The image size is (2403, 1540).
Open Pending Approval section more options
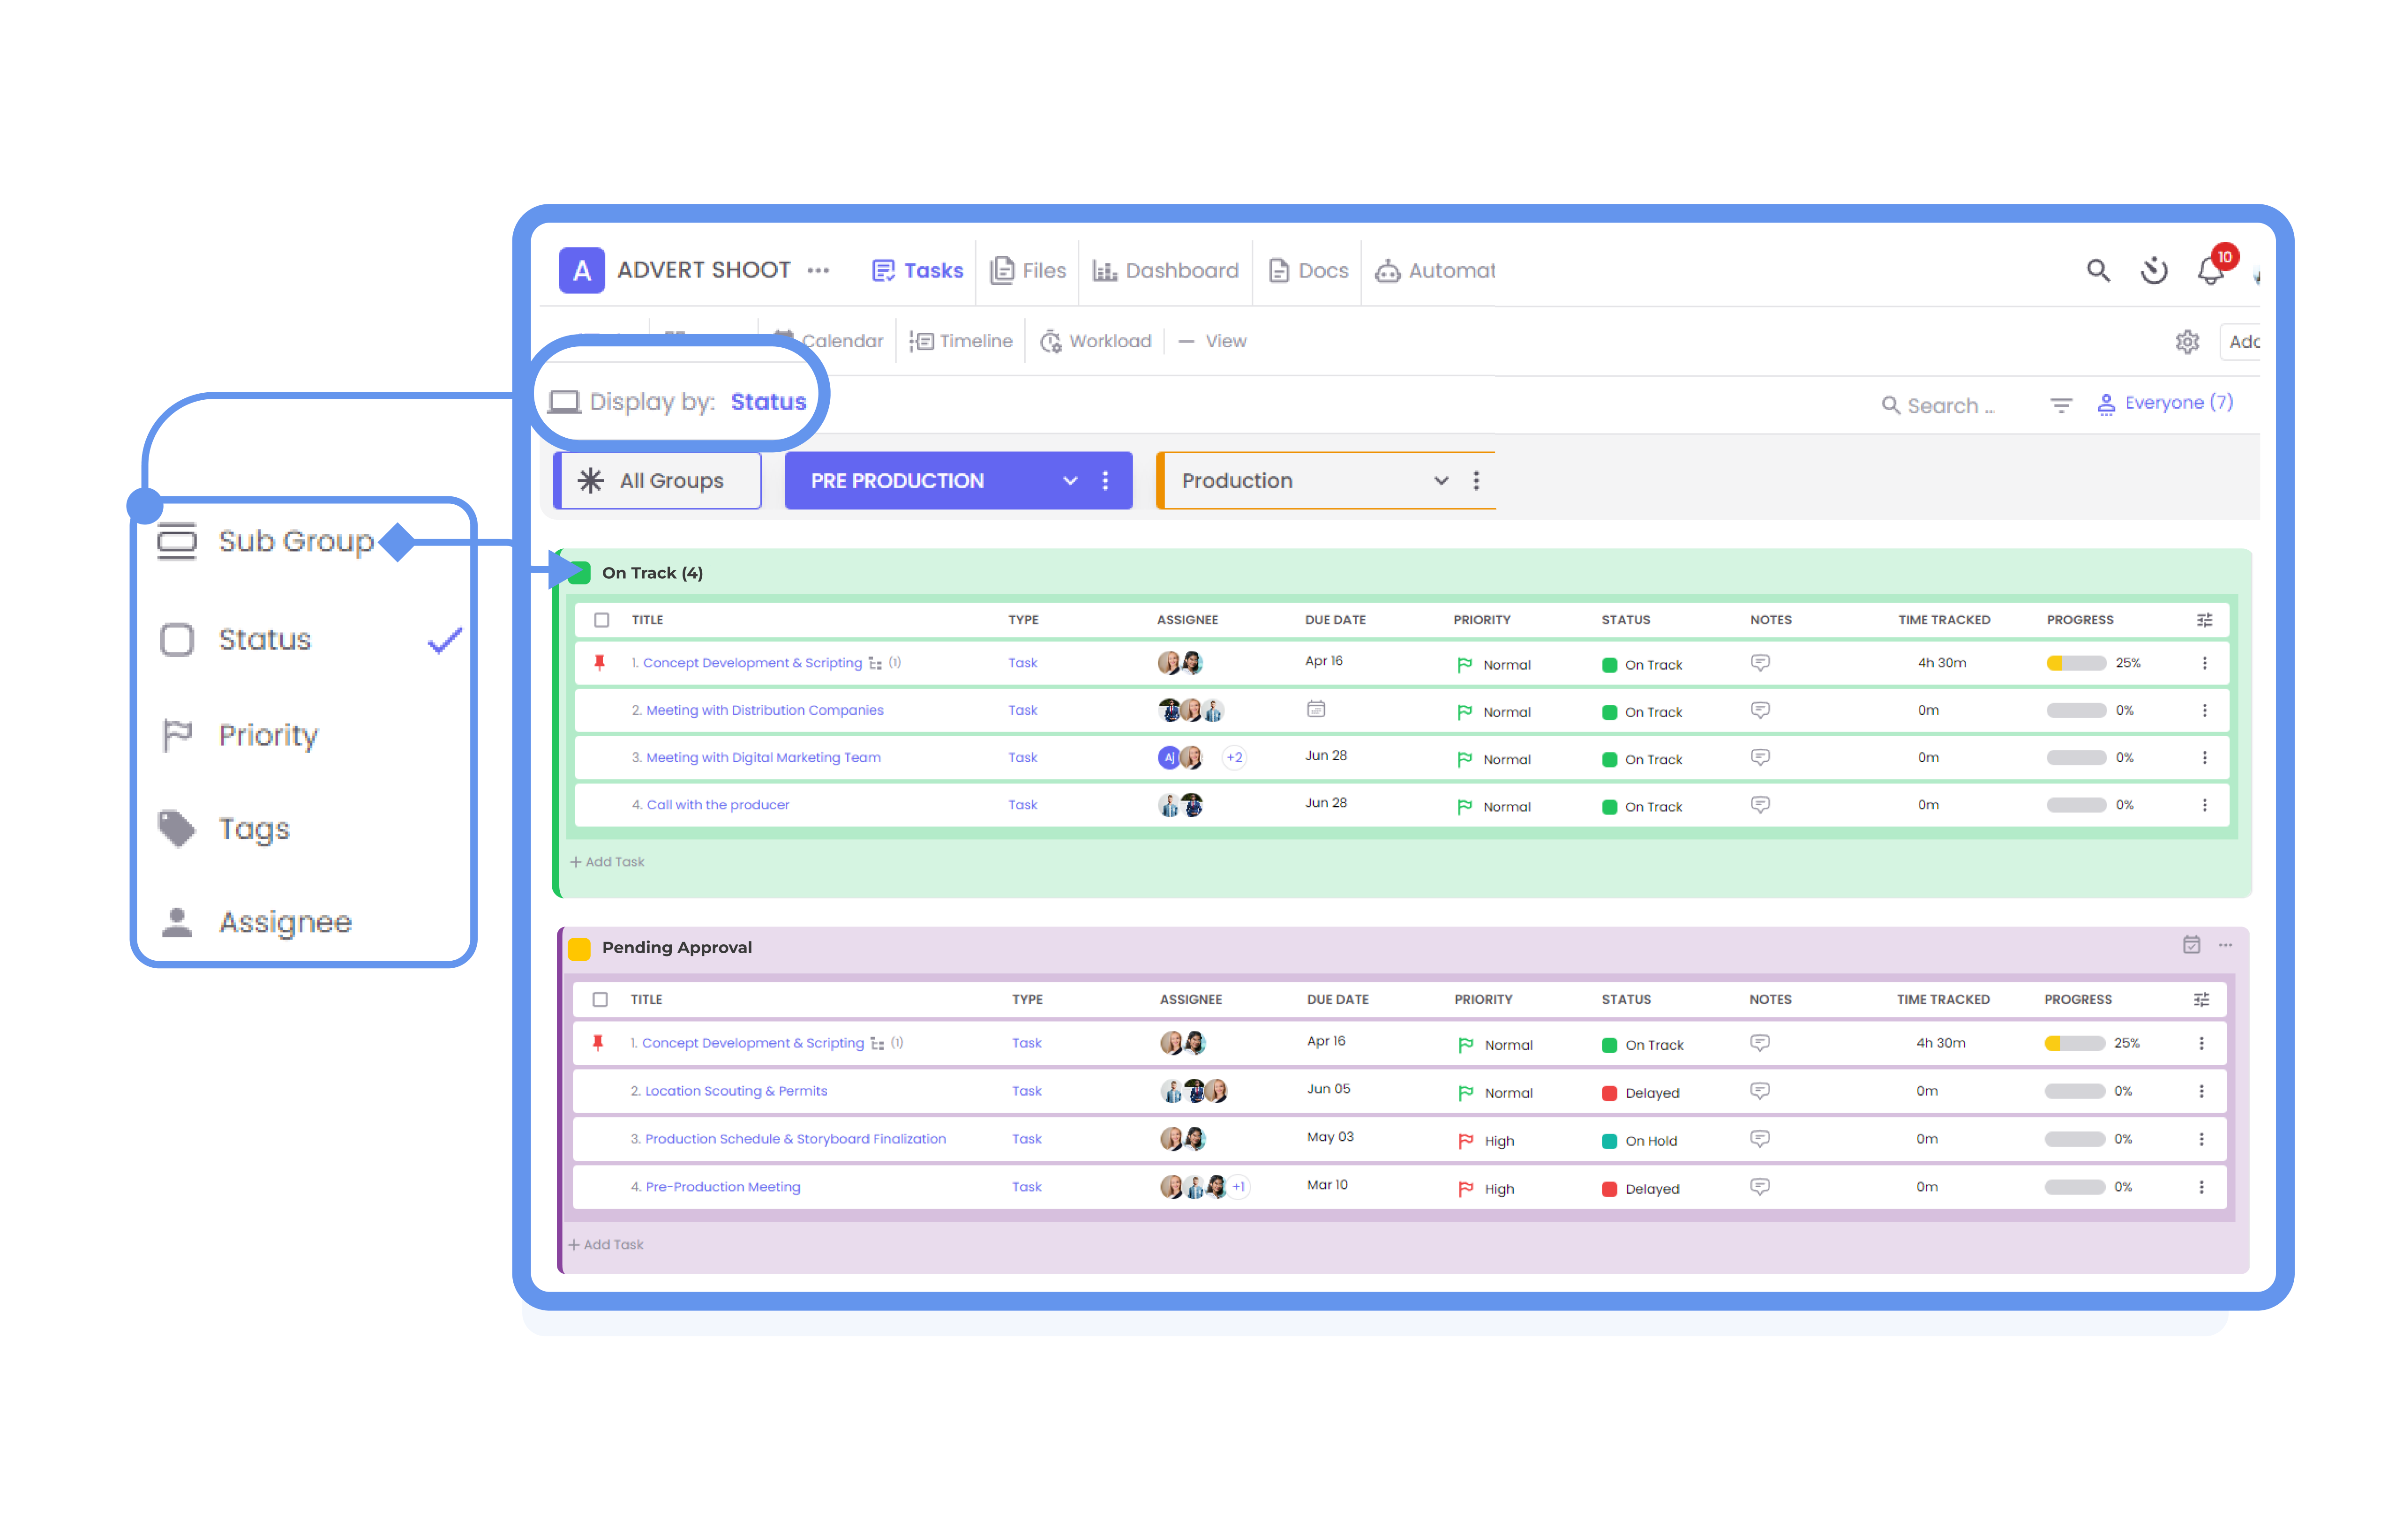pos(2225,945)
